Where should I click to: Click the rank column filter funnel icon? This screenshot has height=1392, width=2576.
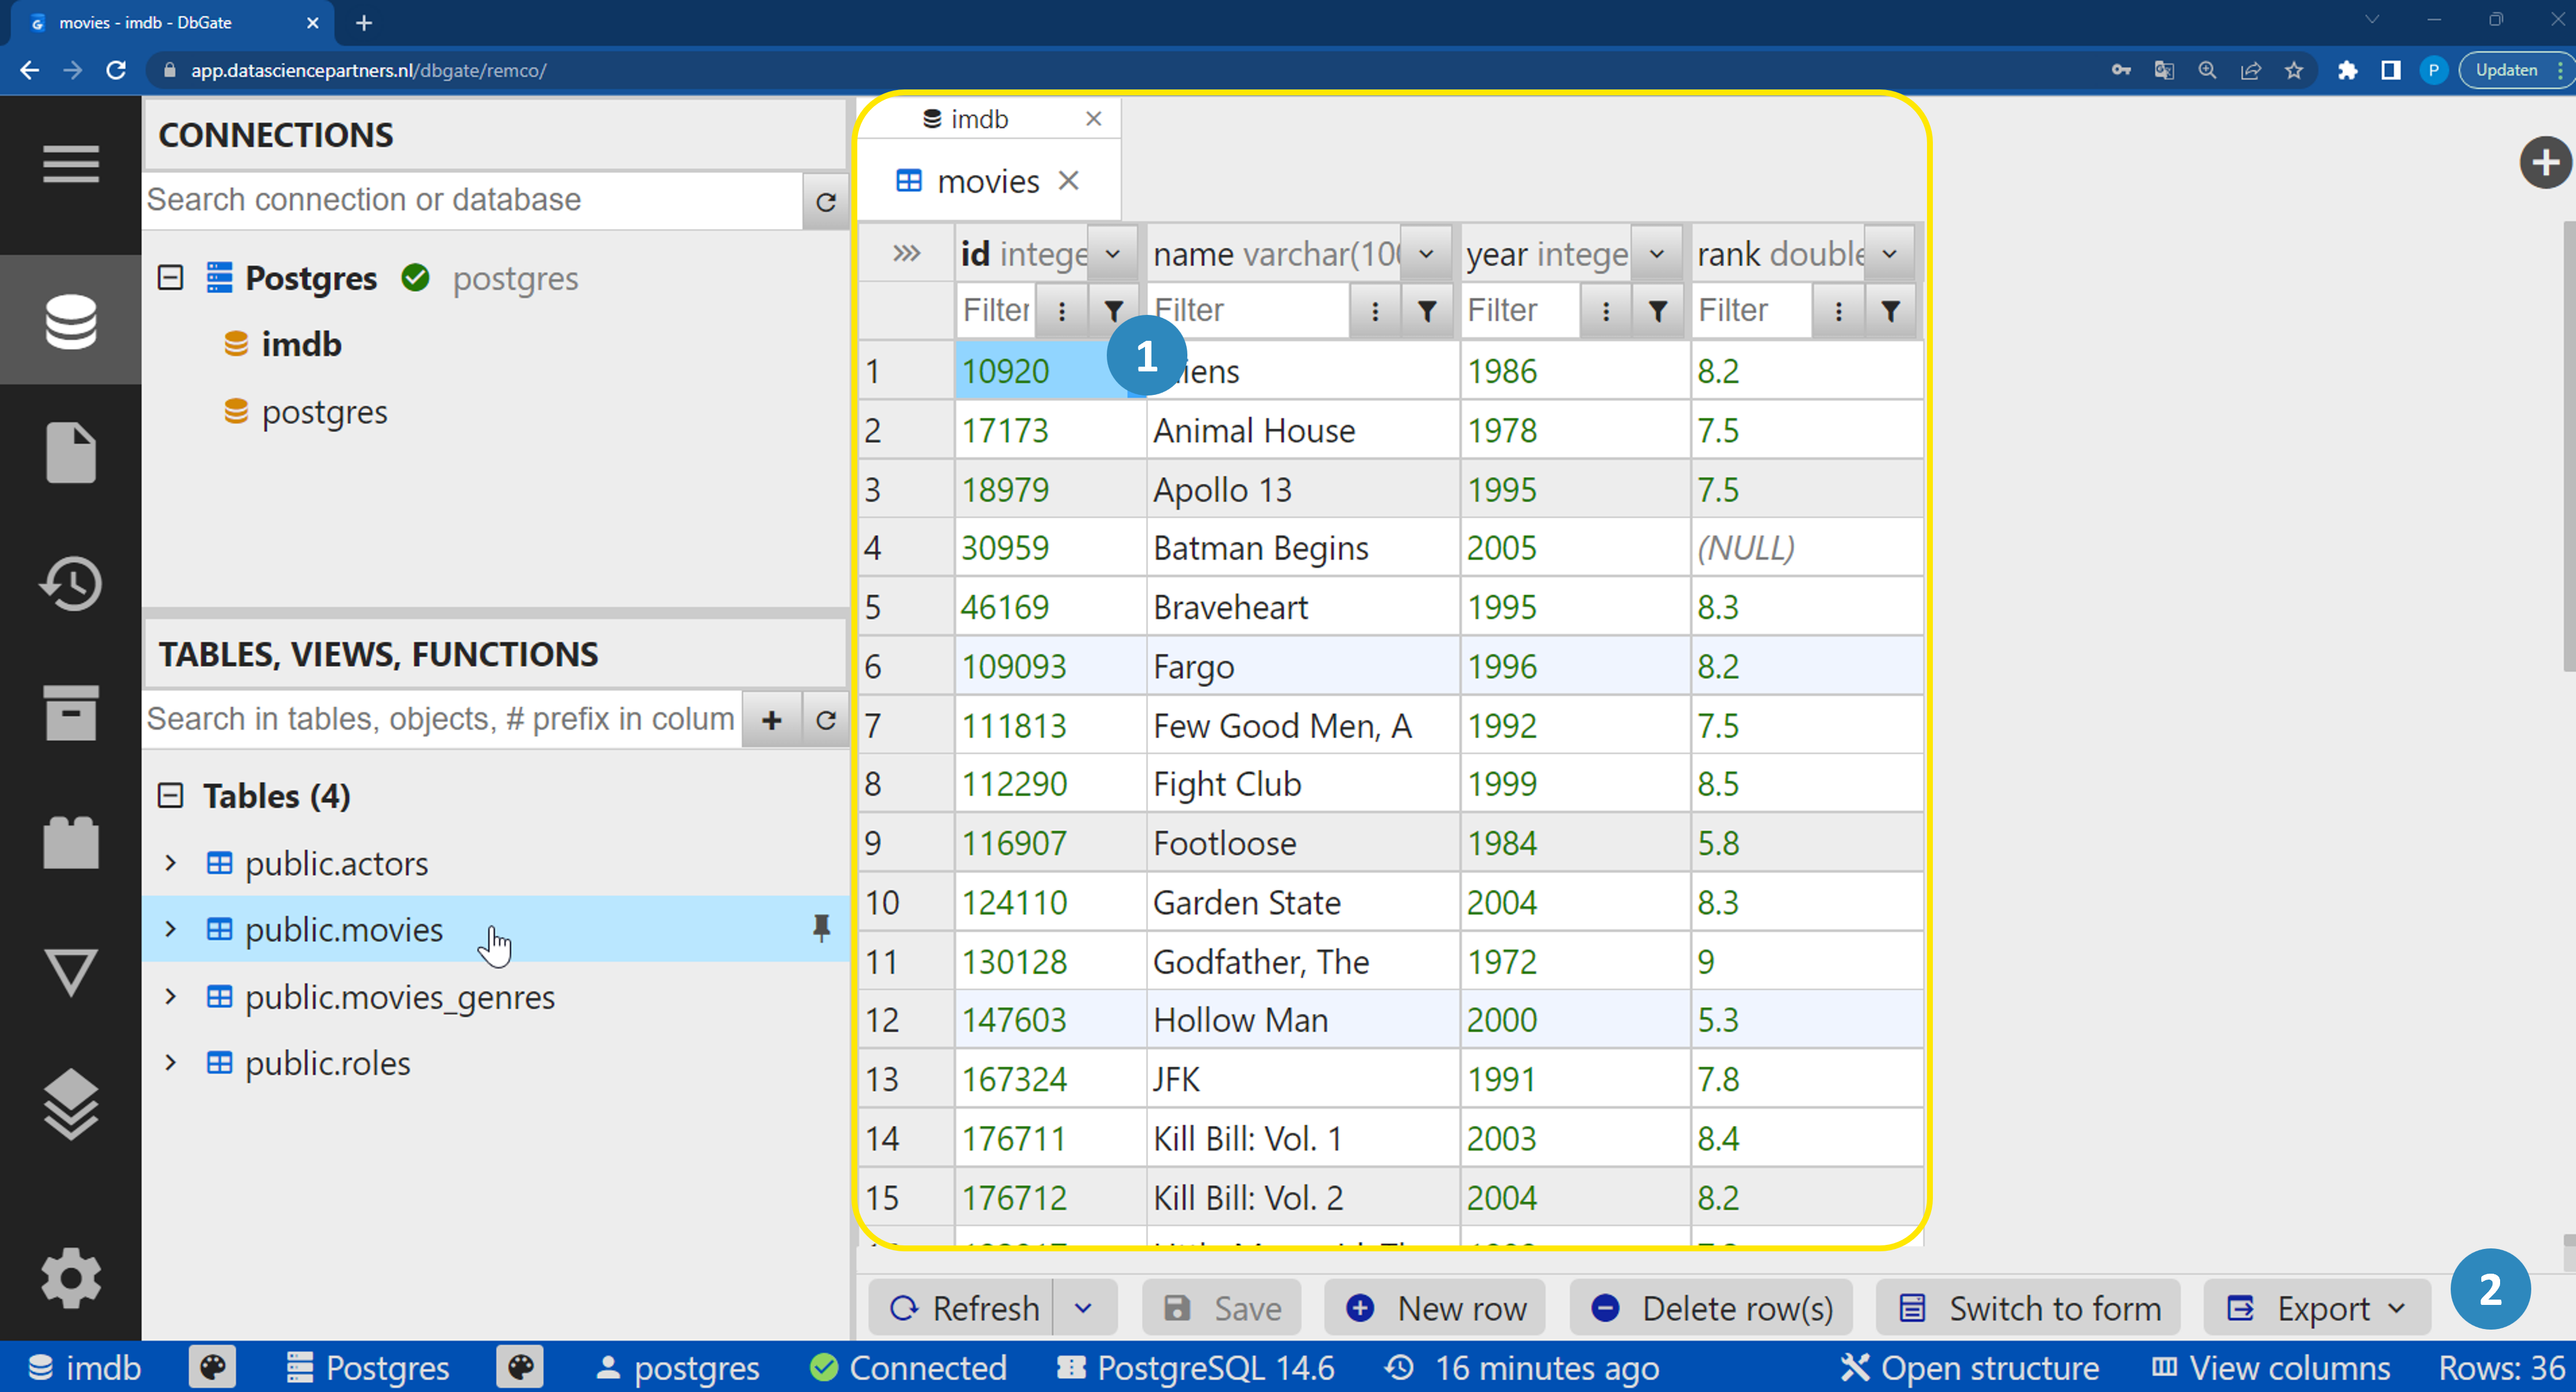tap(1889, 311)
